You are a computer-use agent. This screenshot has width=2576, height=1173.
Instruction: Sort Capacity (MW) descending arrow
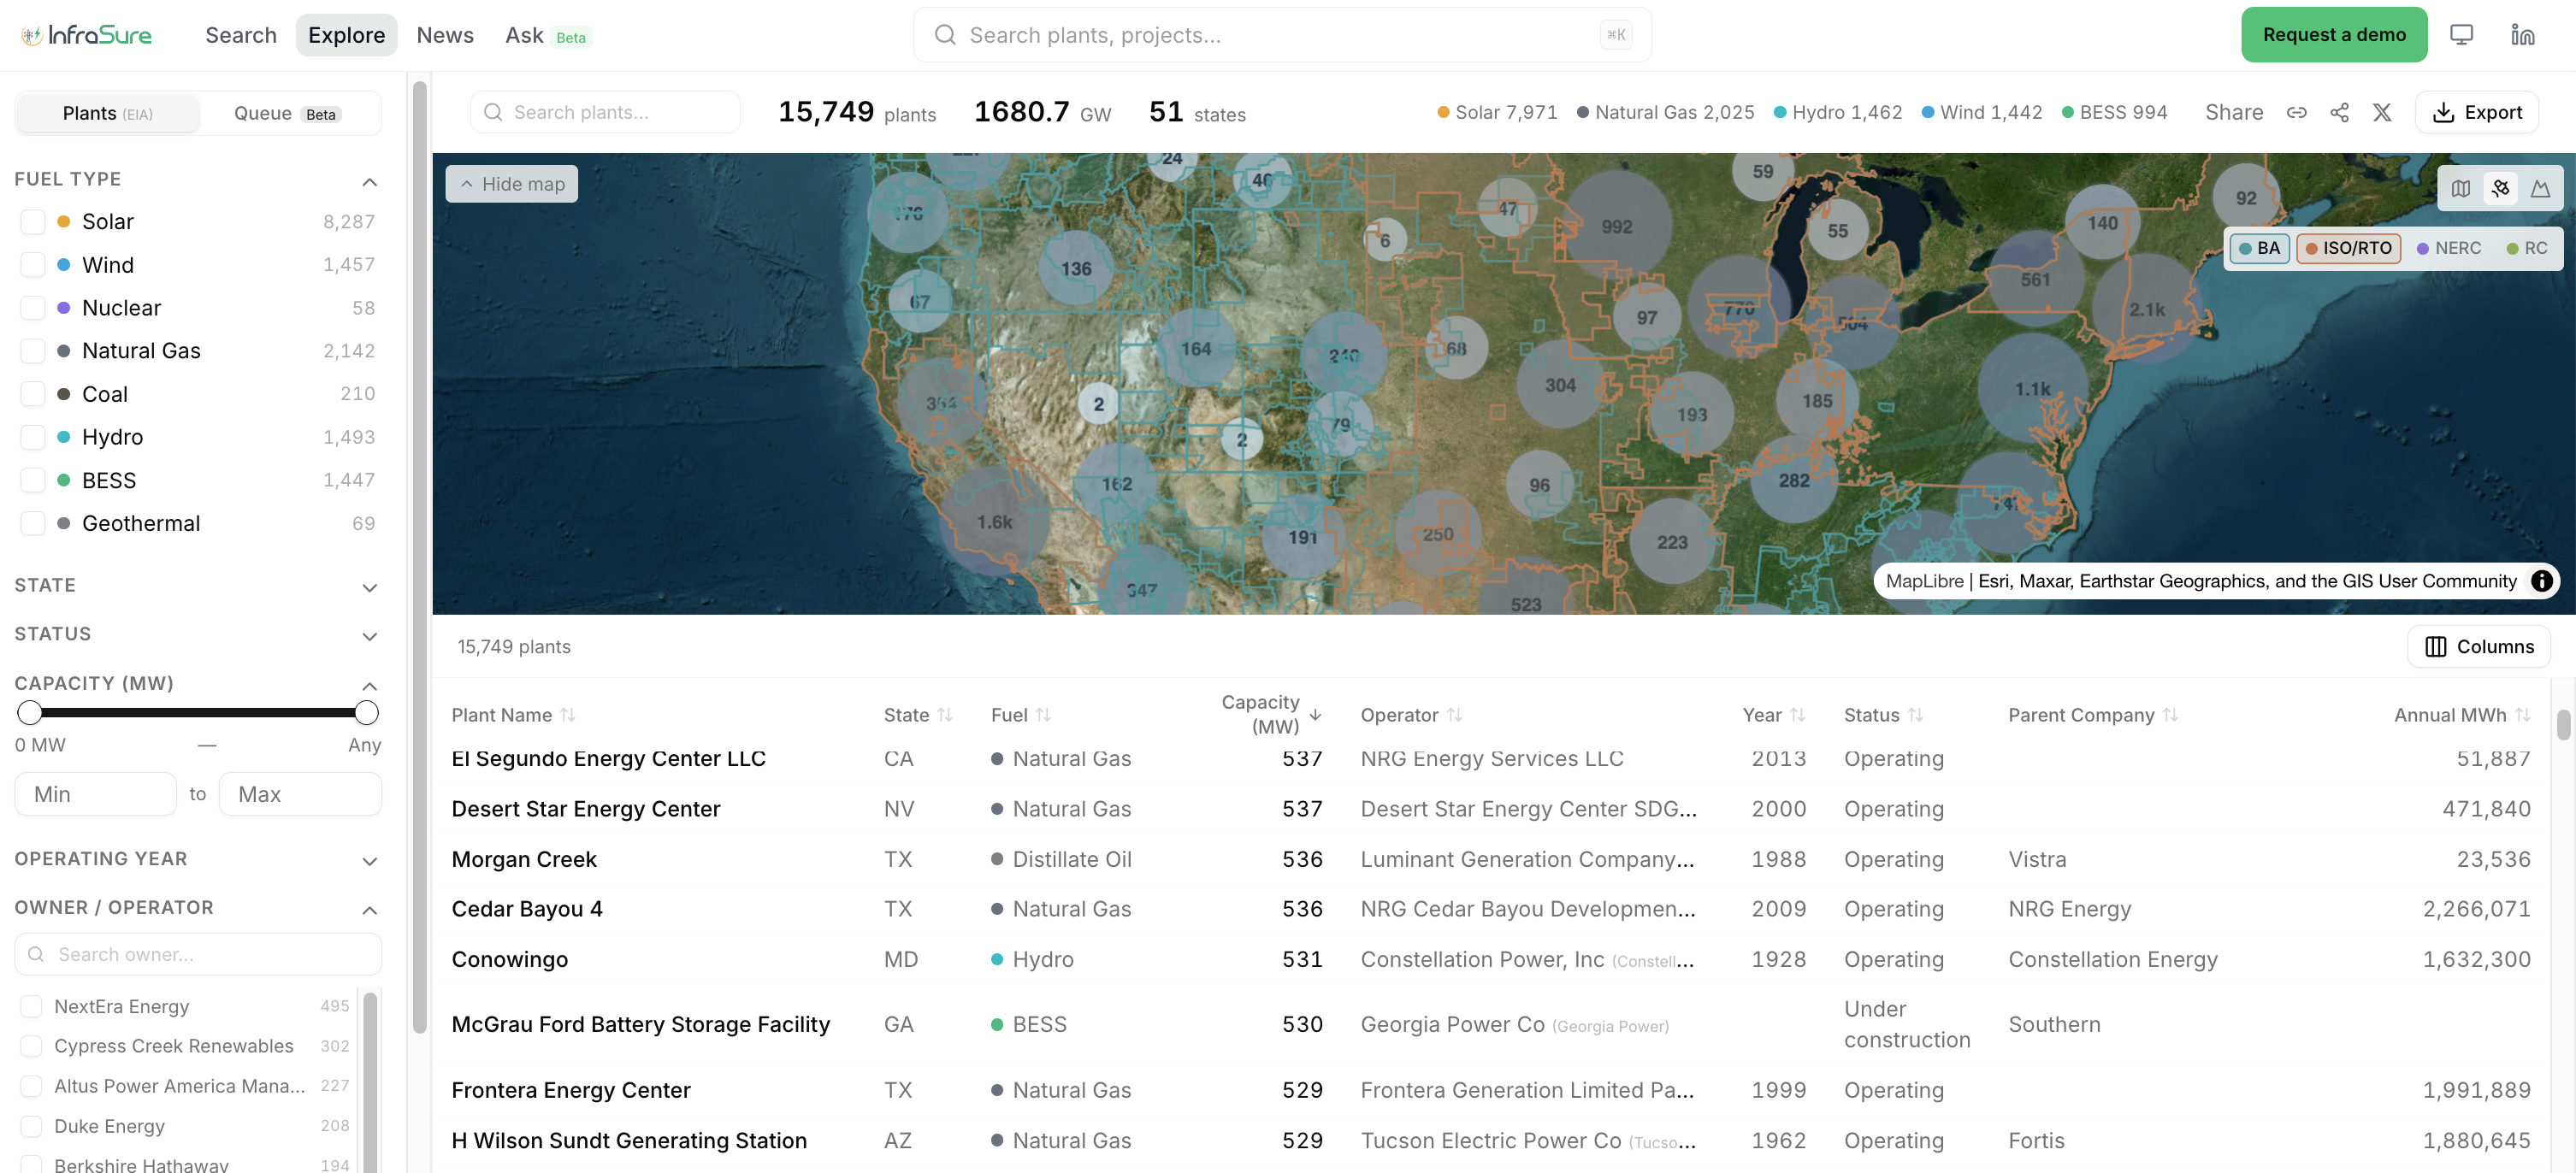point(1316,715)
